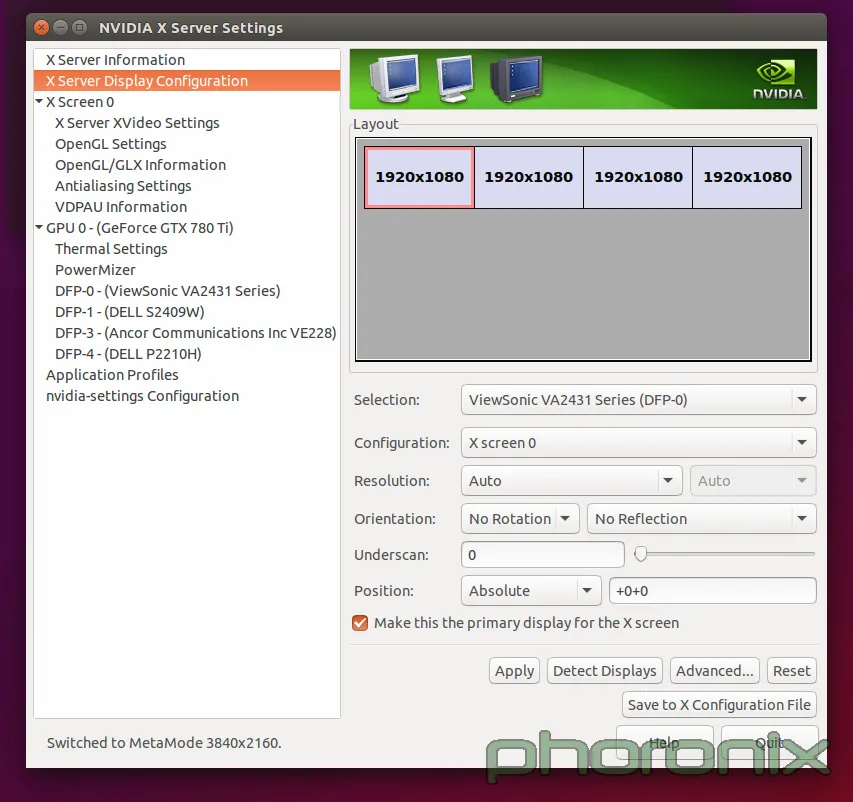
Task: Open VDPAU Information page
Action: coord(121,207)
